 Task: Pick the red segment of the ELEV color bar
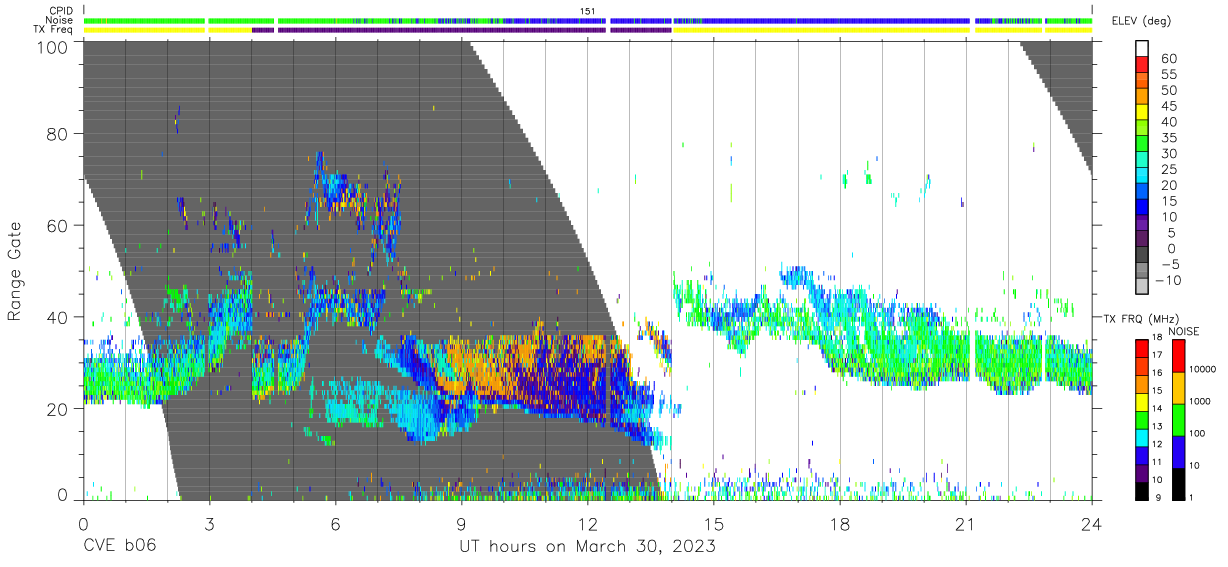(x=1144, y=67)
